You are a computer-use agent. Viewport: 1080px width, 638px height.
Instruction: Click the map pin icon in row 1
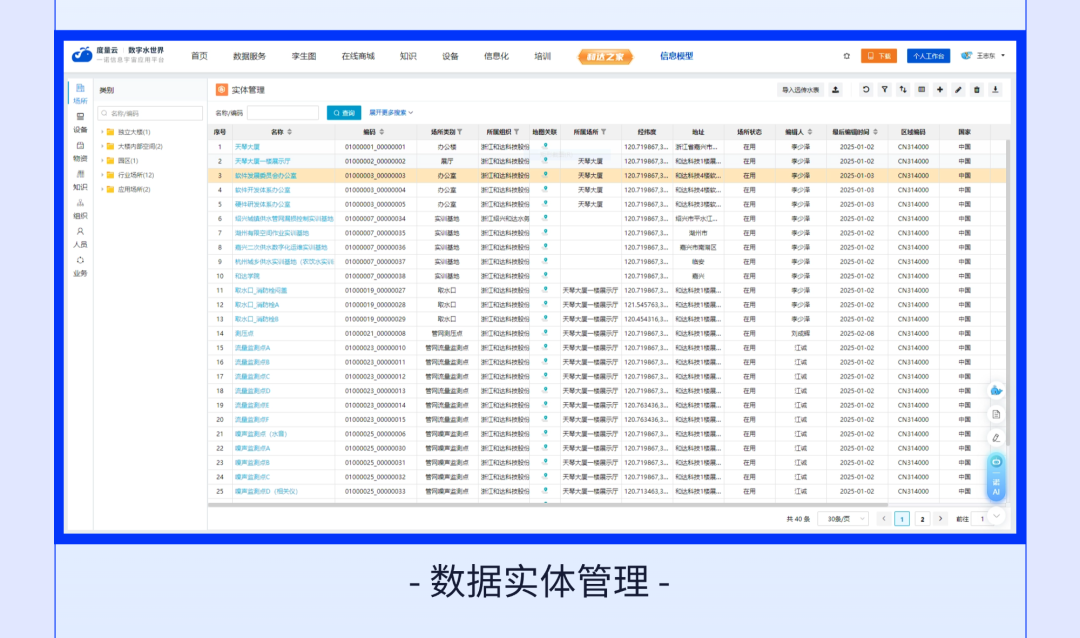point(545,146)
